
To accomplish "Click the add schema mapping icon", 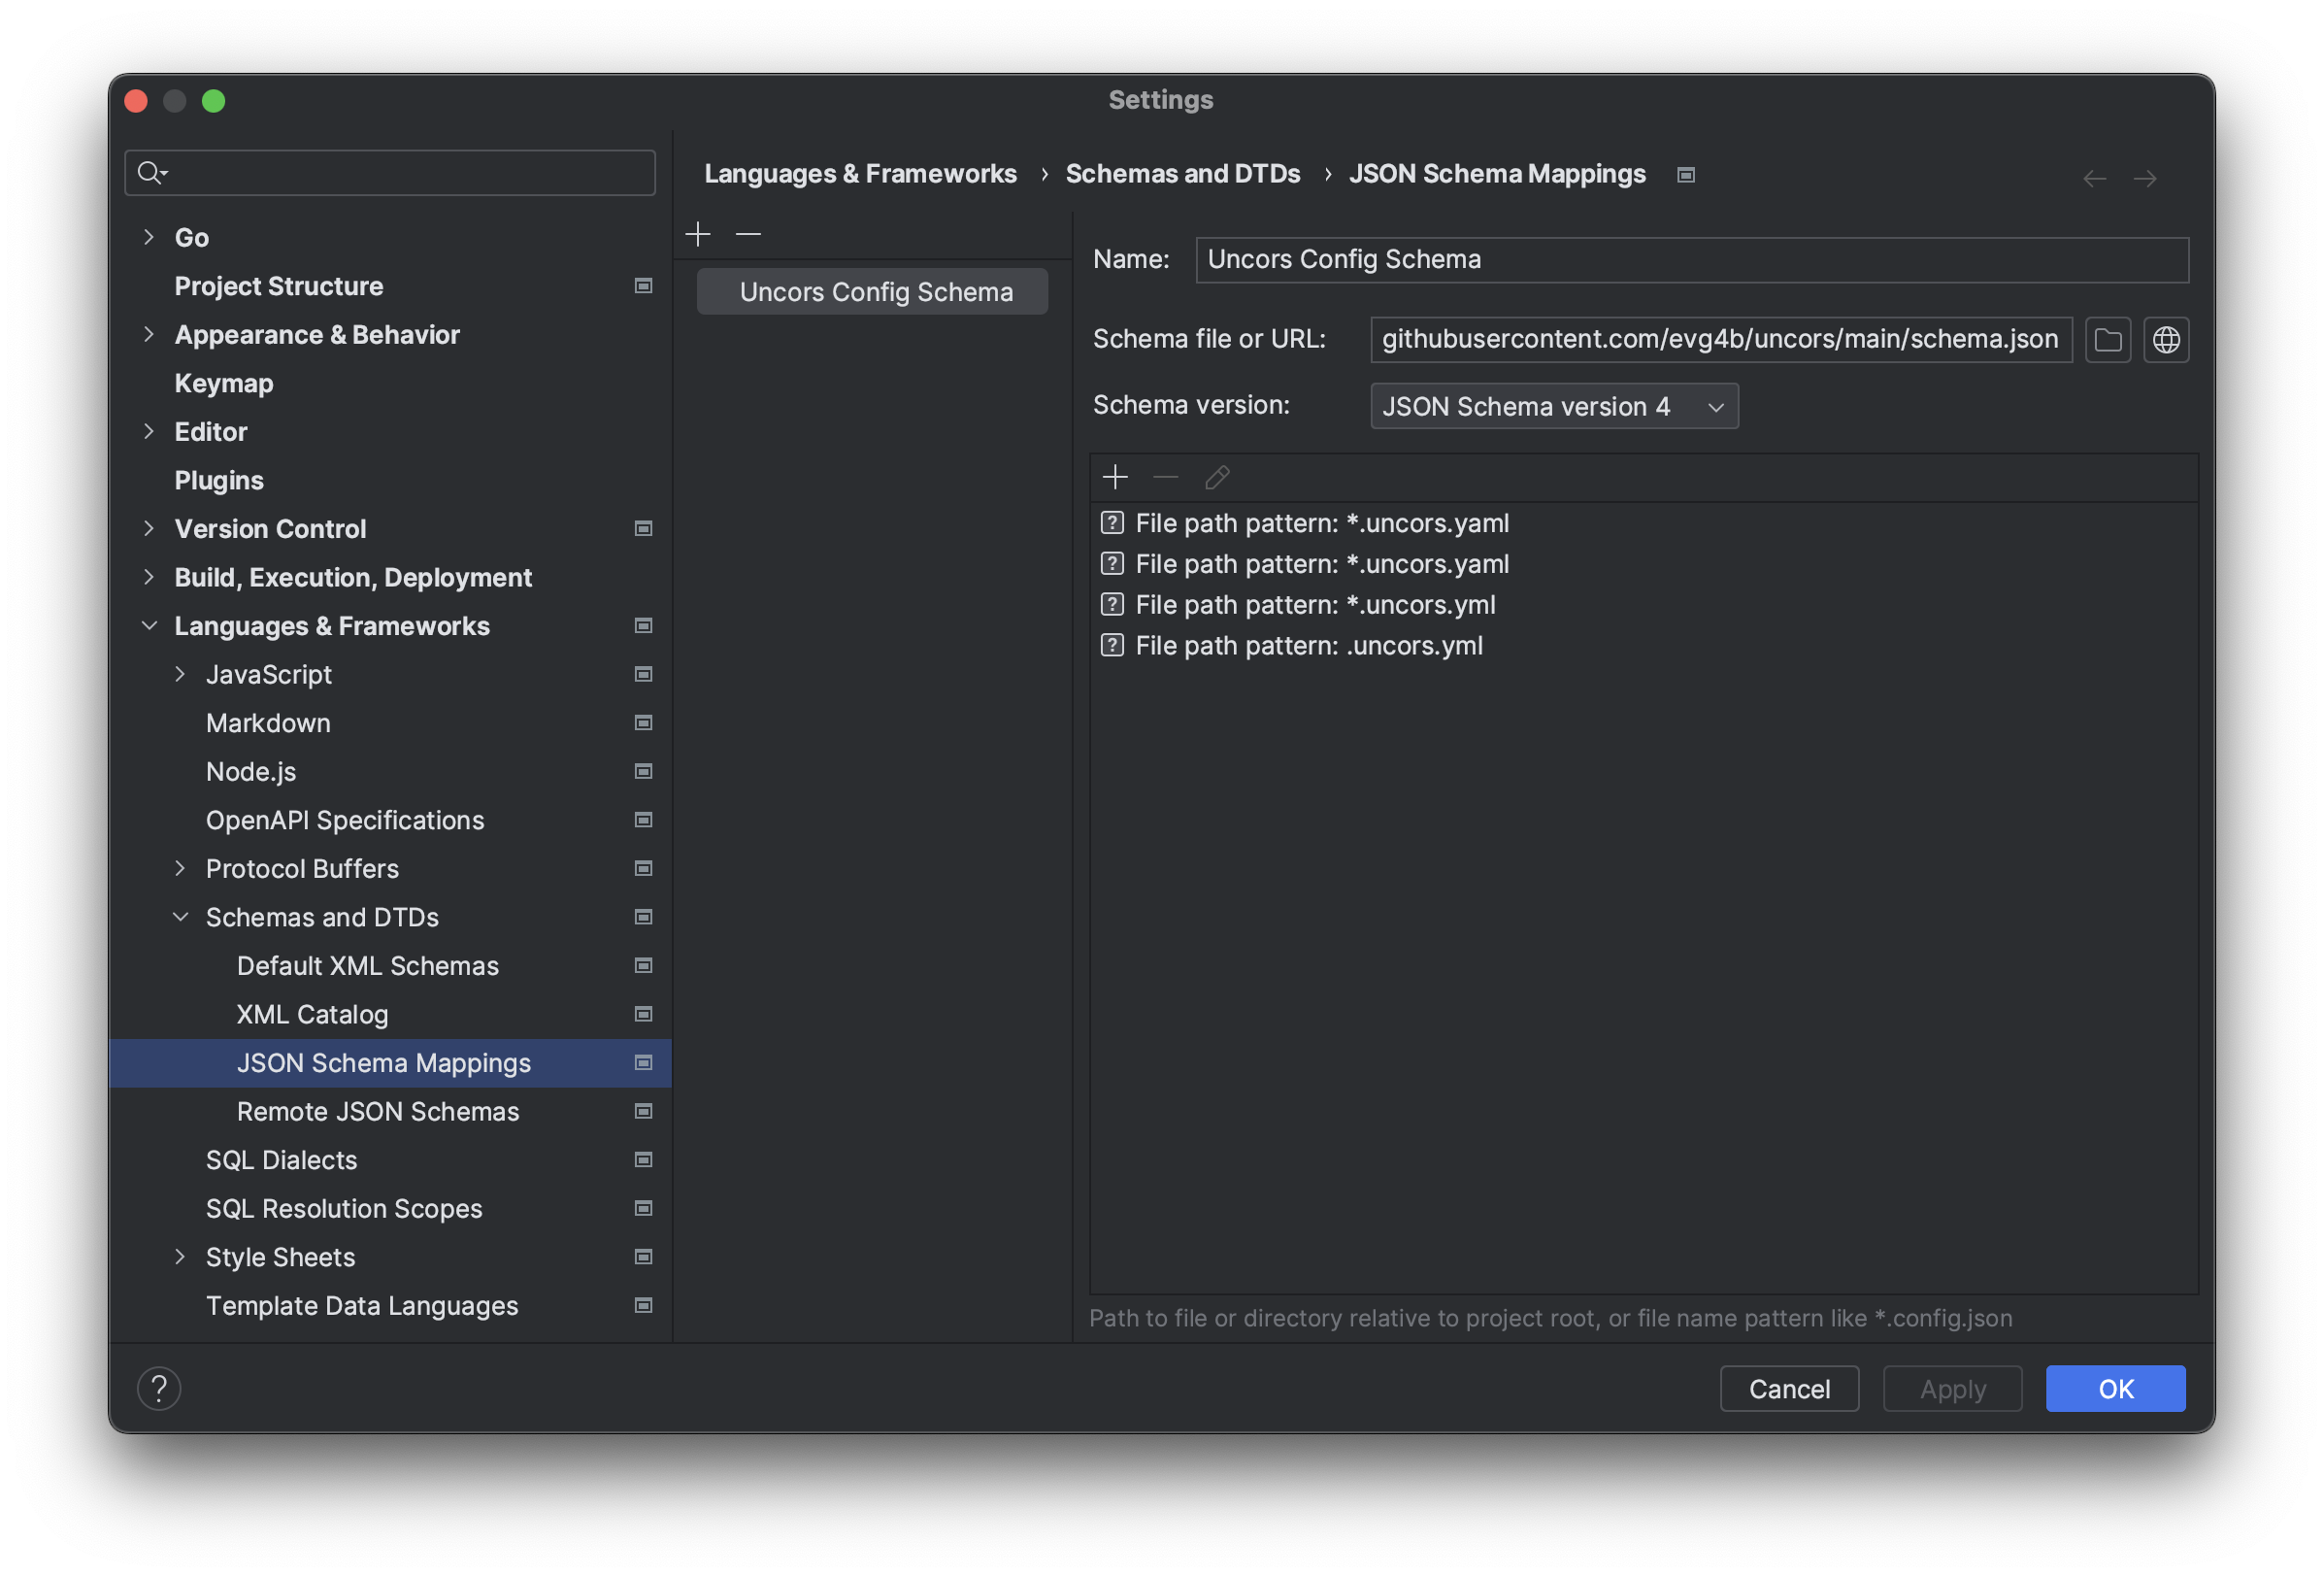I will coord(697,230).
